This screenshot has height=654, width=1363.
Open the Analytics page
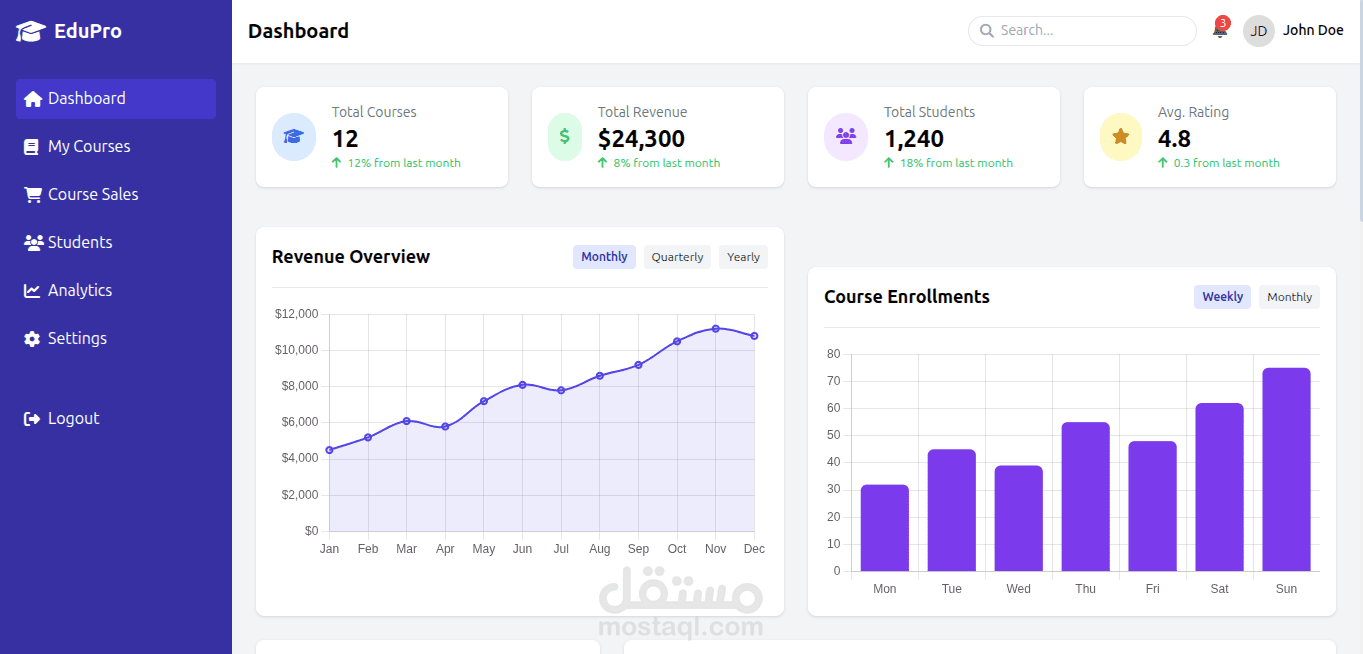click(x=116, y=291)
